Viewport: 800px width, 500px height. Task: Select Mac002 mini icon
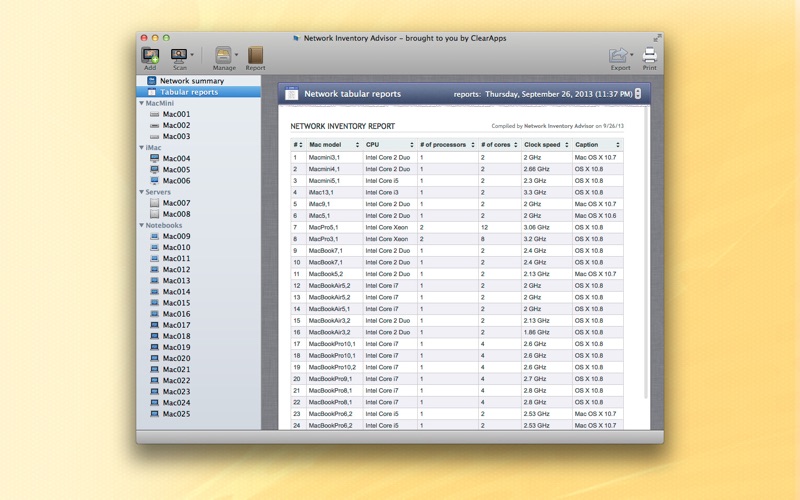154,126
